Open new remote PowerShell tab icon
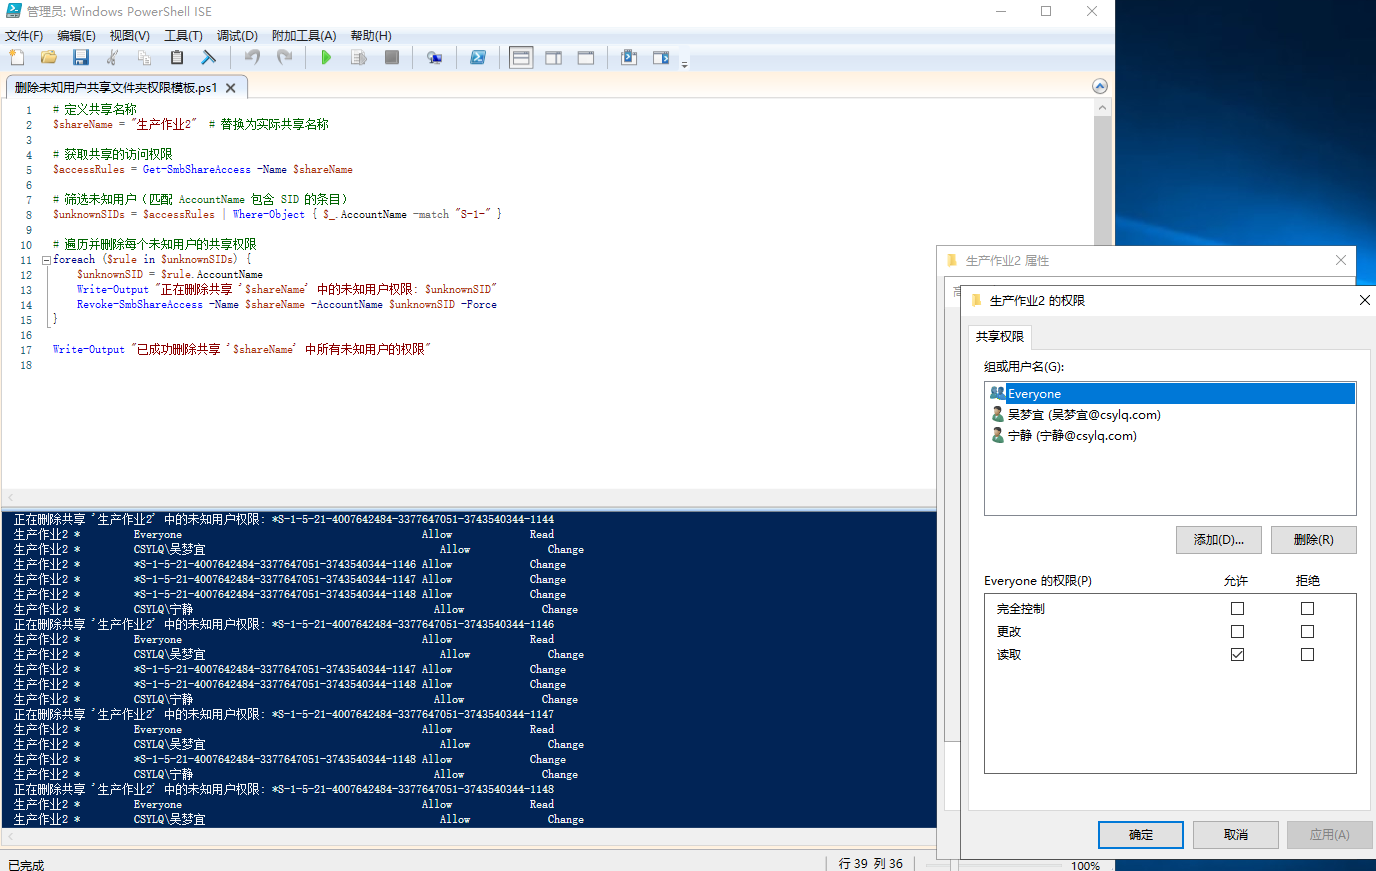Screen dimensions: 1376x871 coord(434,58)
